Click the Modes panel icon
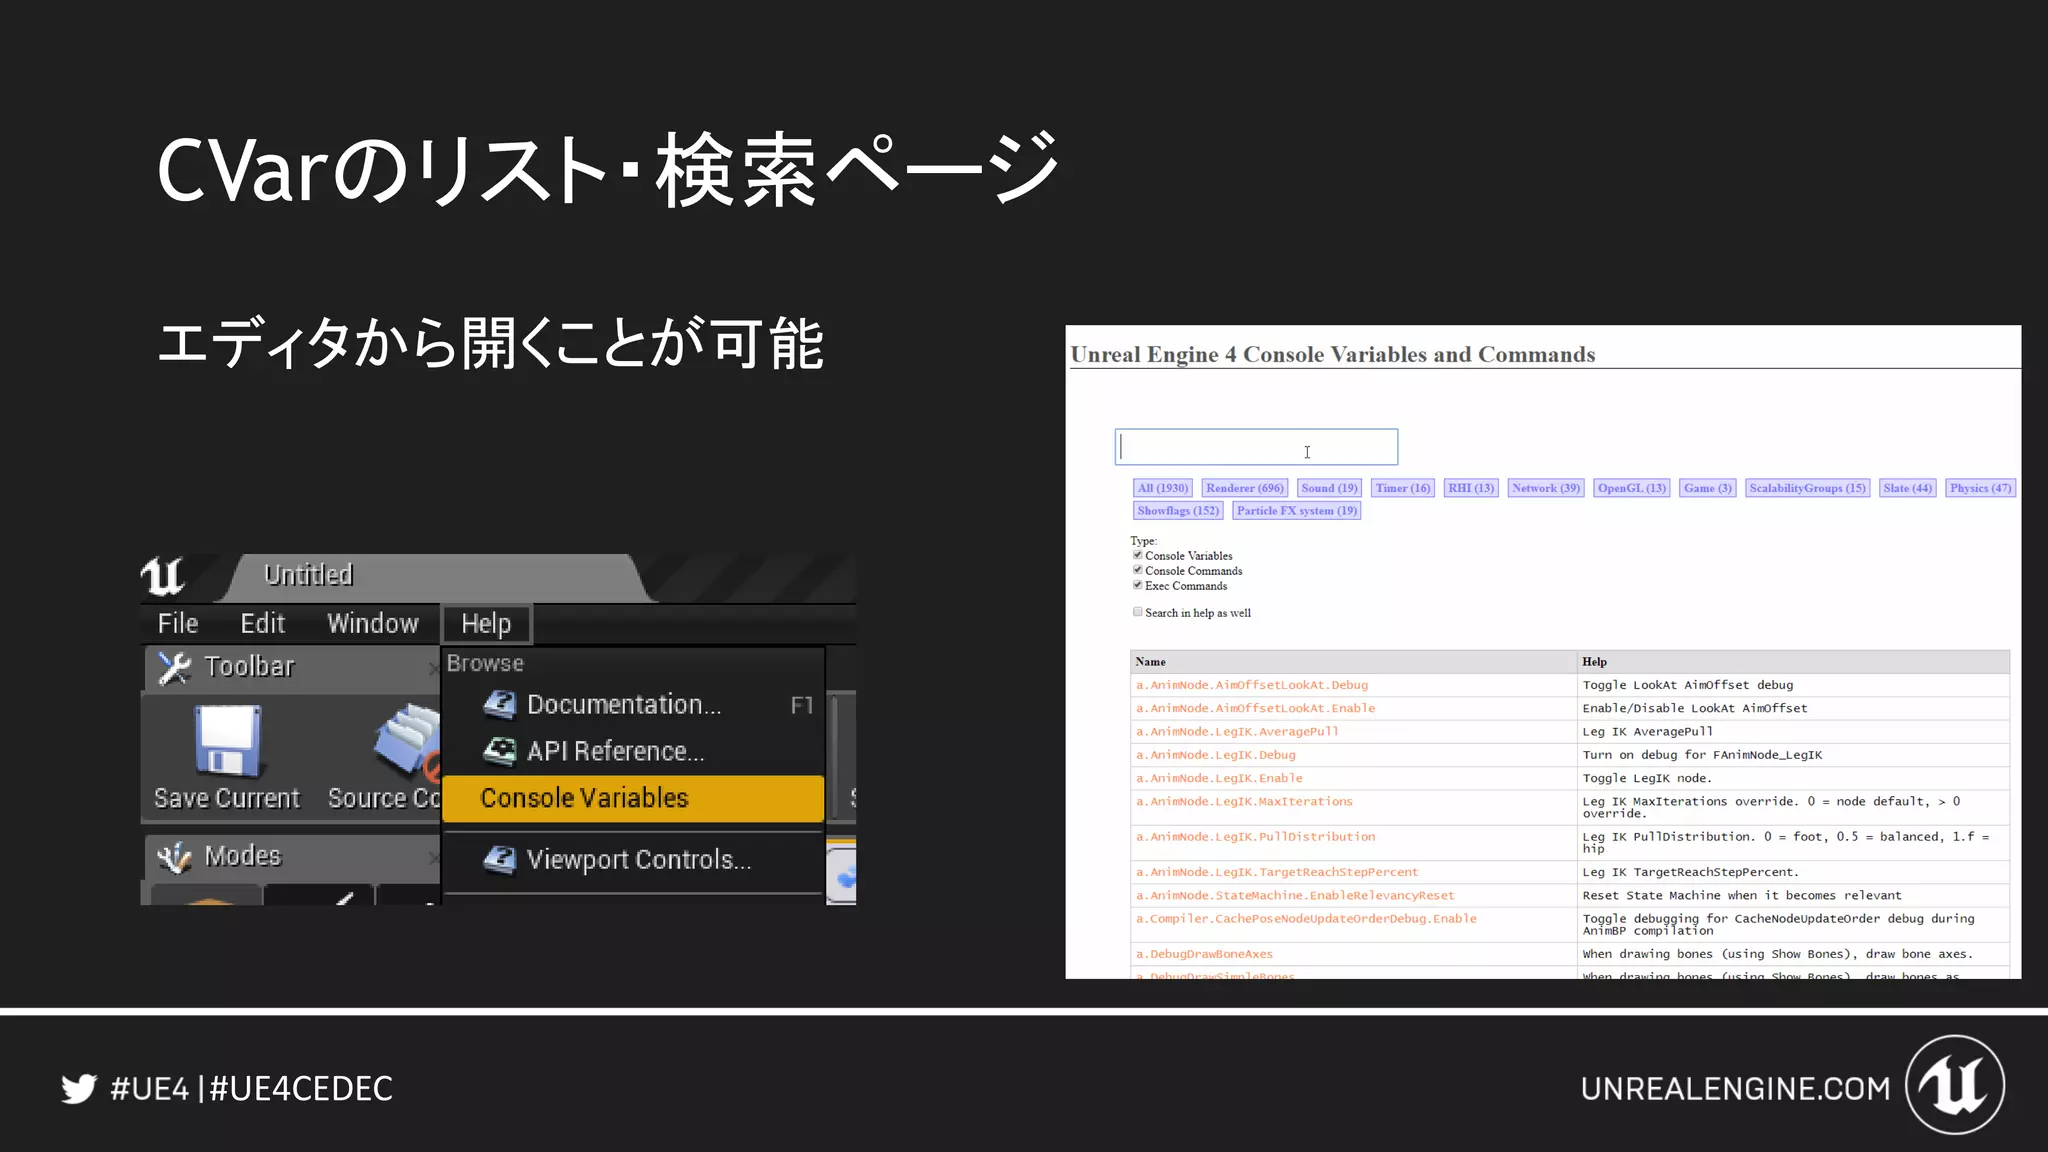Image resolution: width=2048 pixels, height=1152 pixels. point(175,857)
